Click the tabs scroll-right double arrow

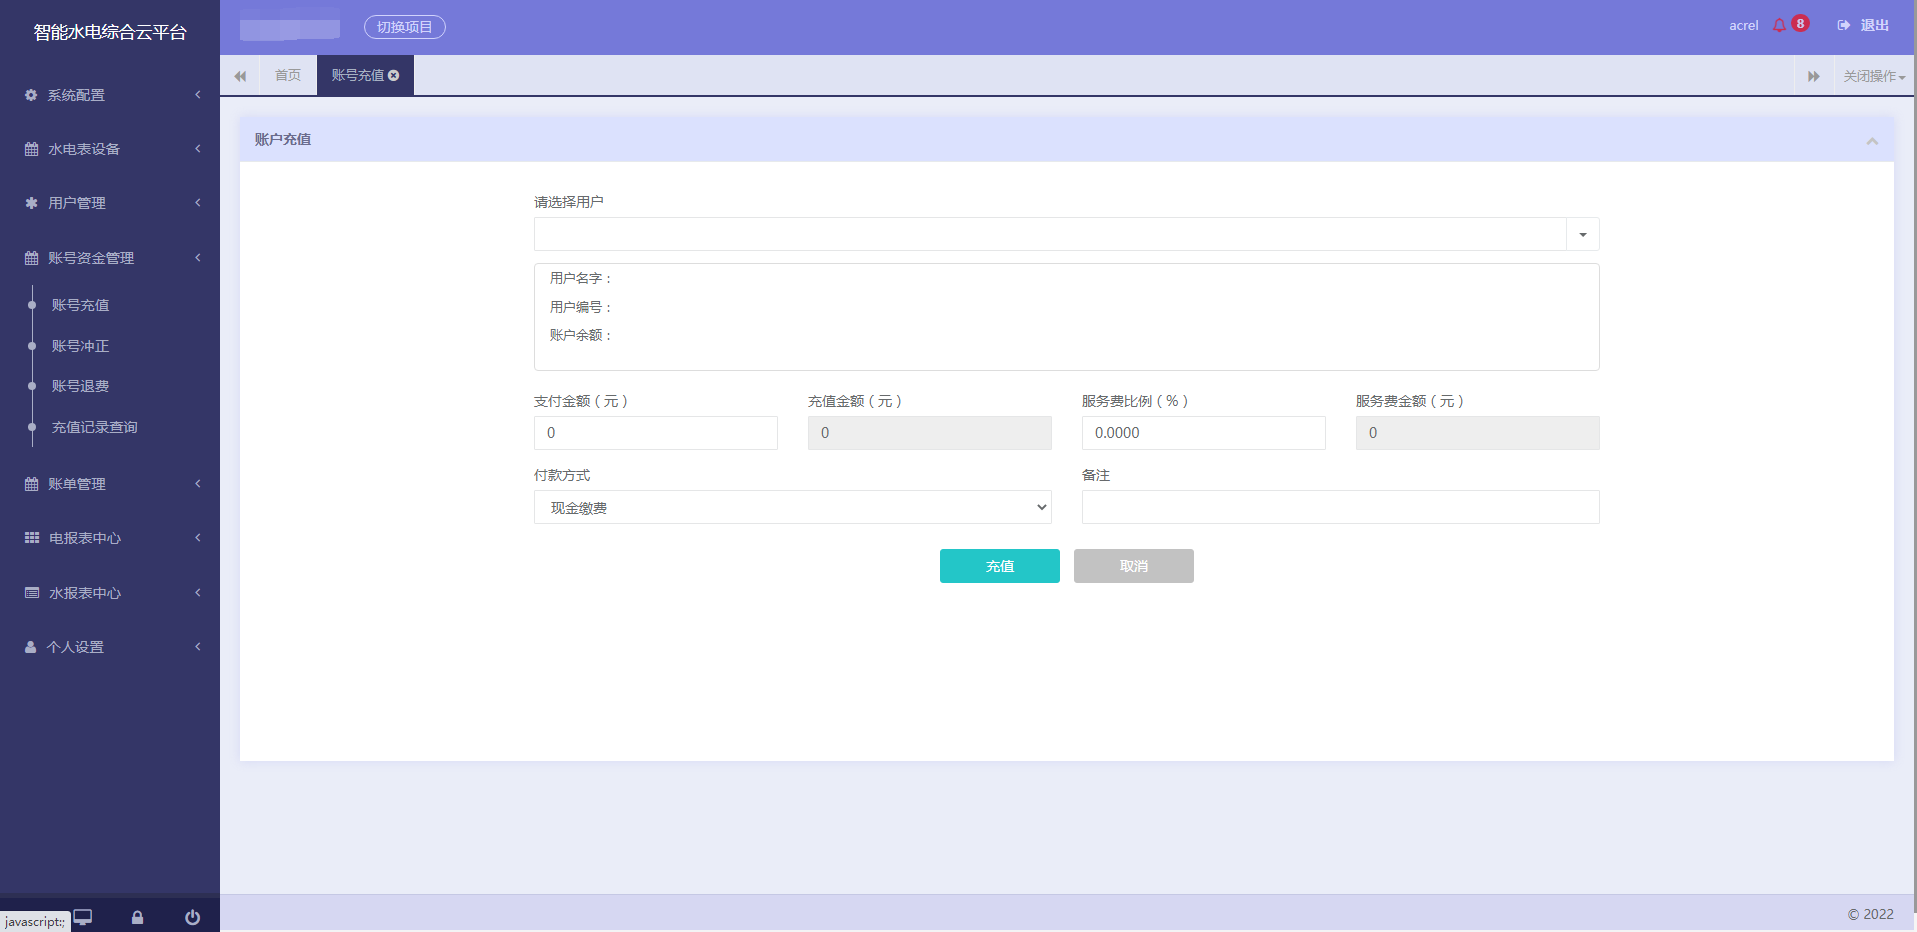pyautogui.click(x=1814, y=76)
